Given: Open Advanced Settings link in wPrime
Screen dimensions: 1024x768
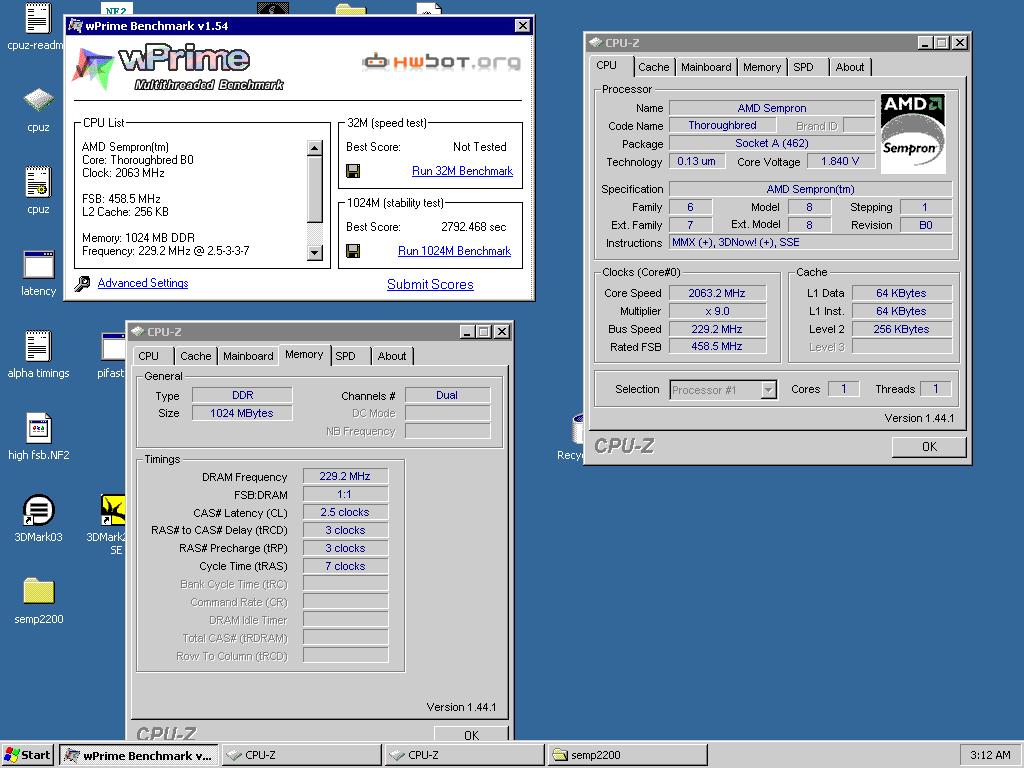Looking at the screenshot, I should 143,283.
